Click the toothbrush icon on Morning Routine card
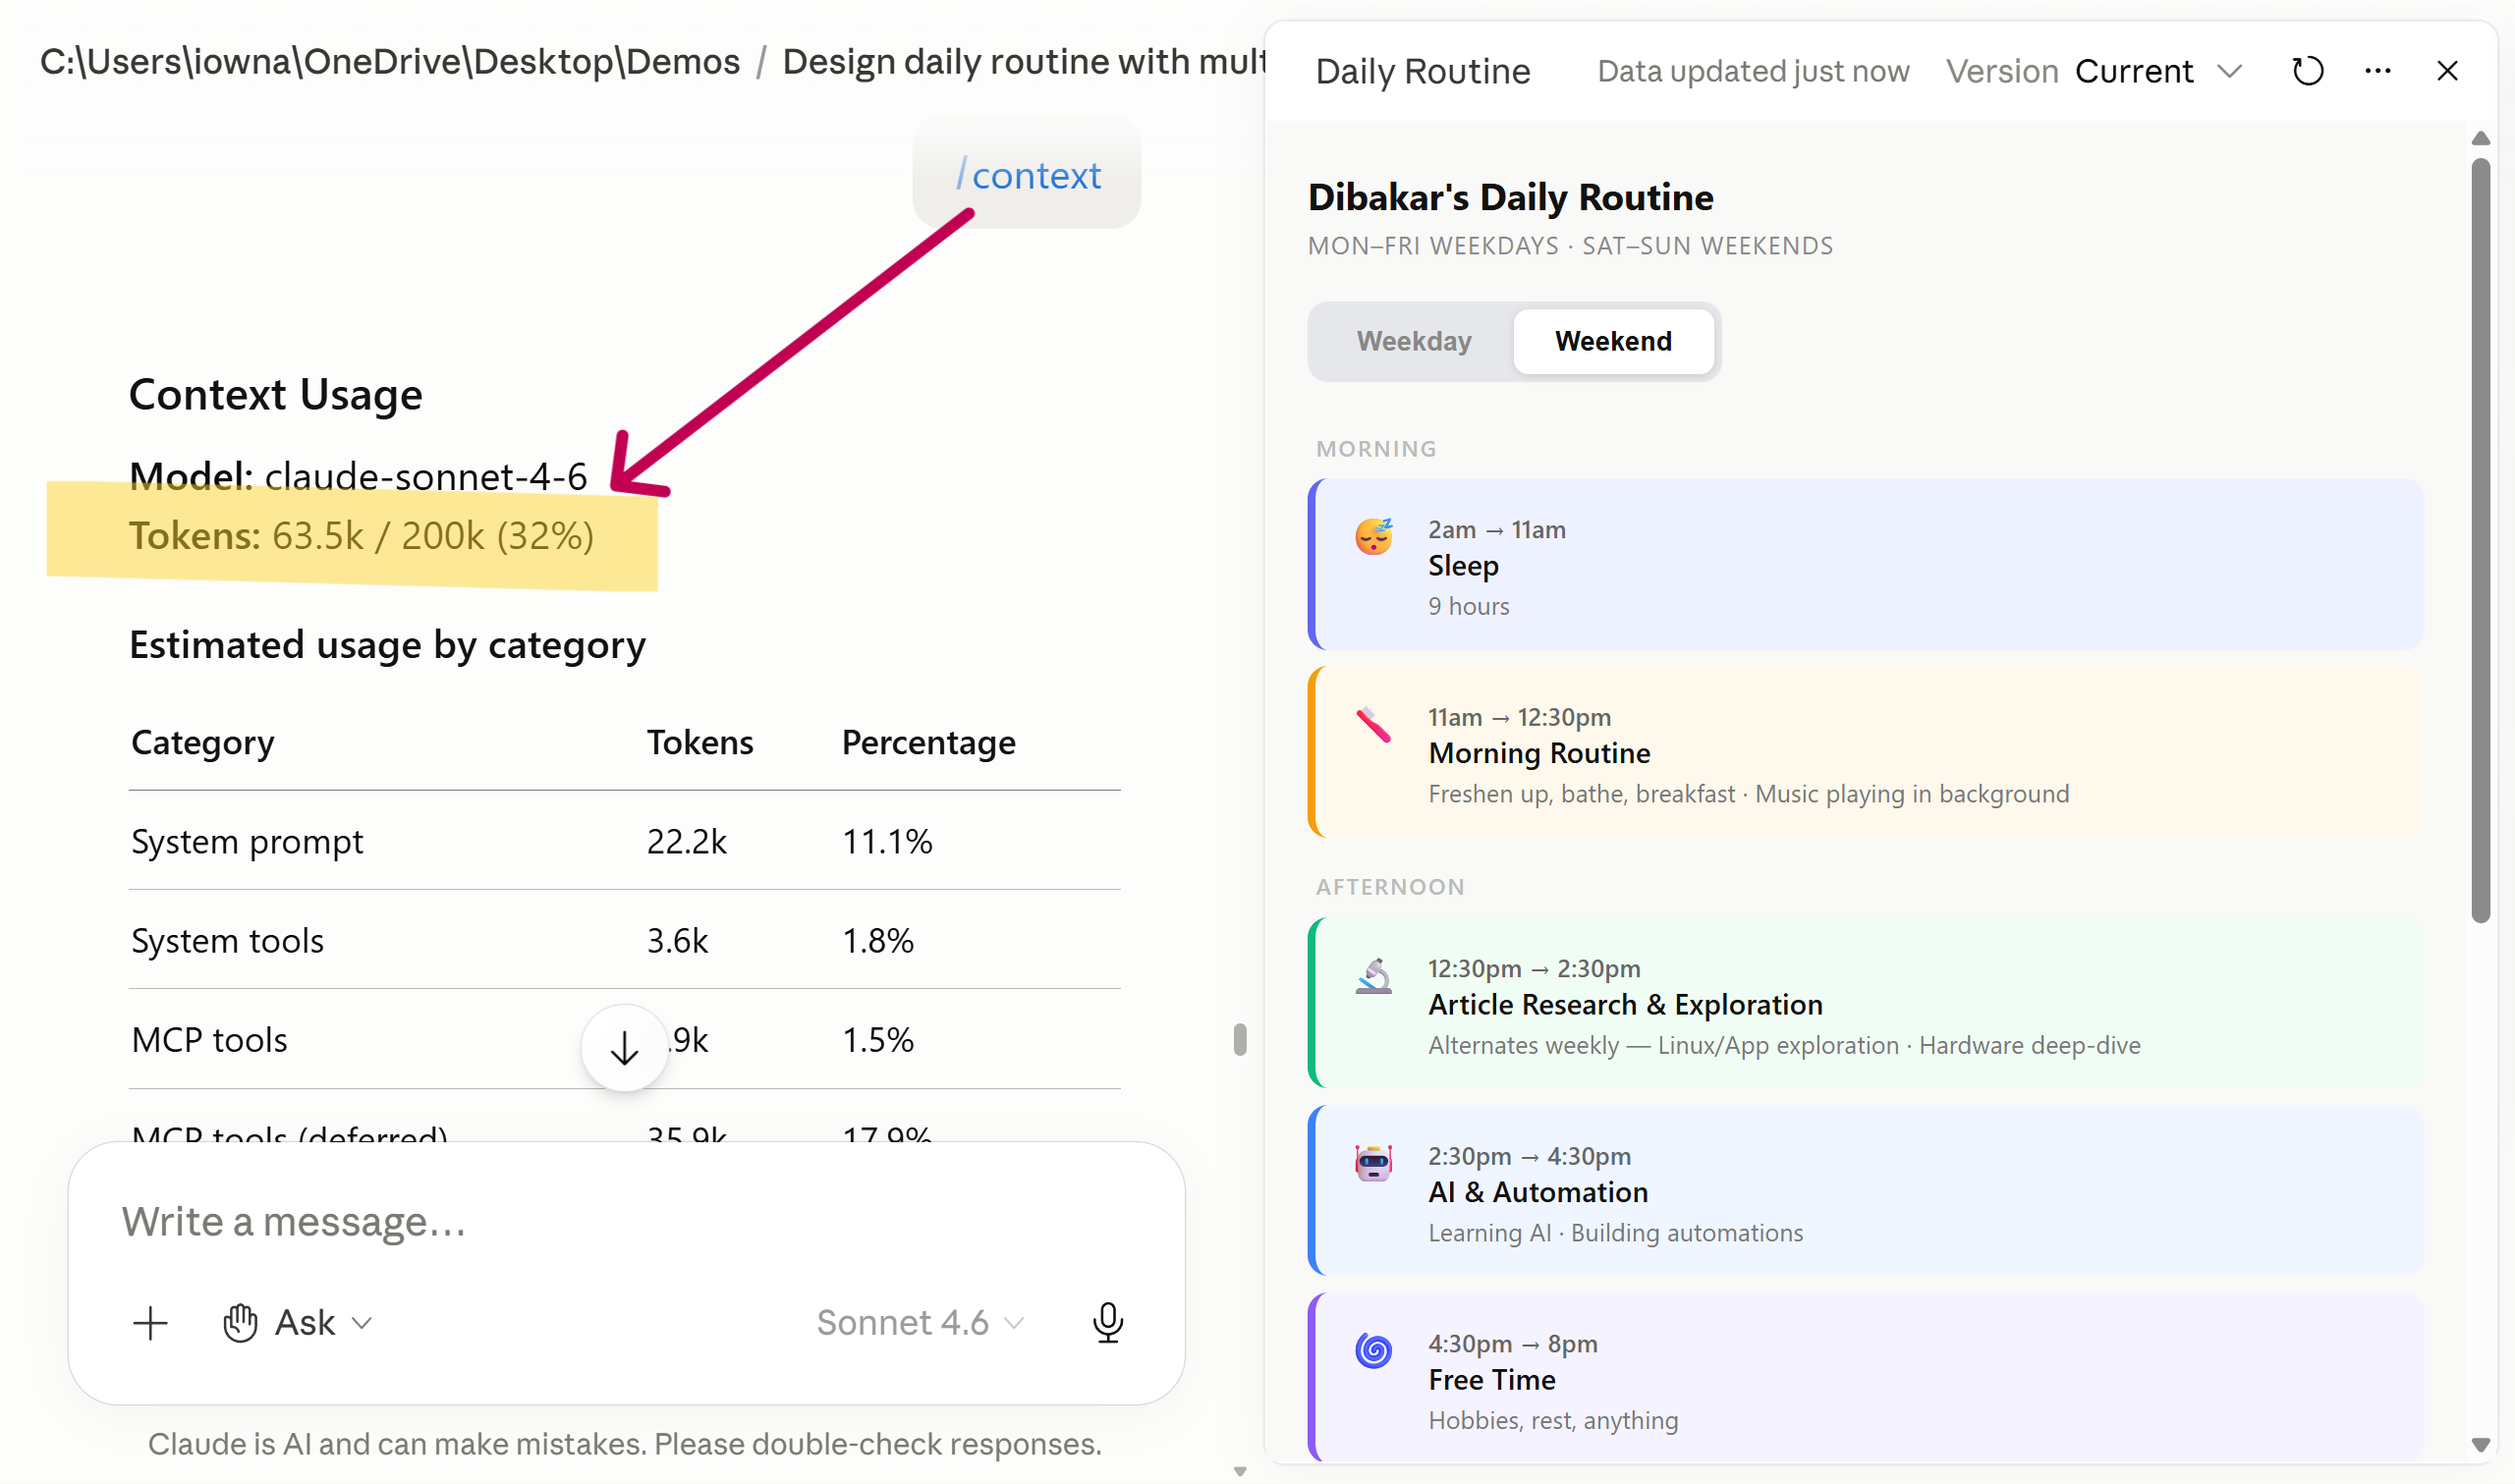This screenshot has width=2515, height=1484. coord(1374,724)
